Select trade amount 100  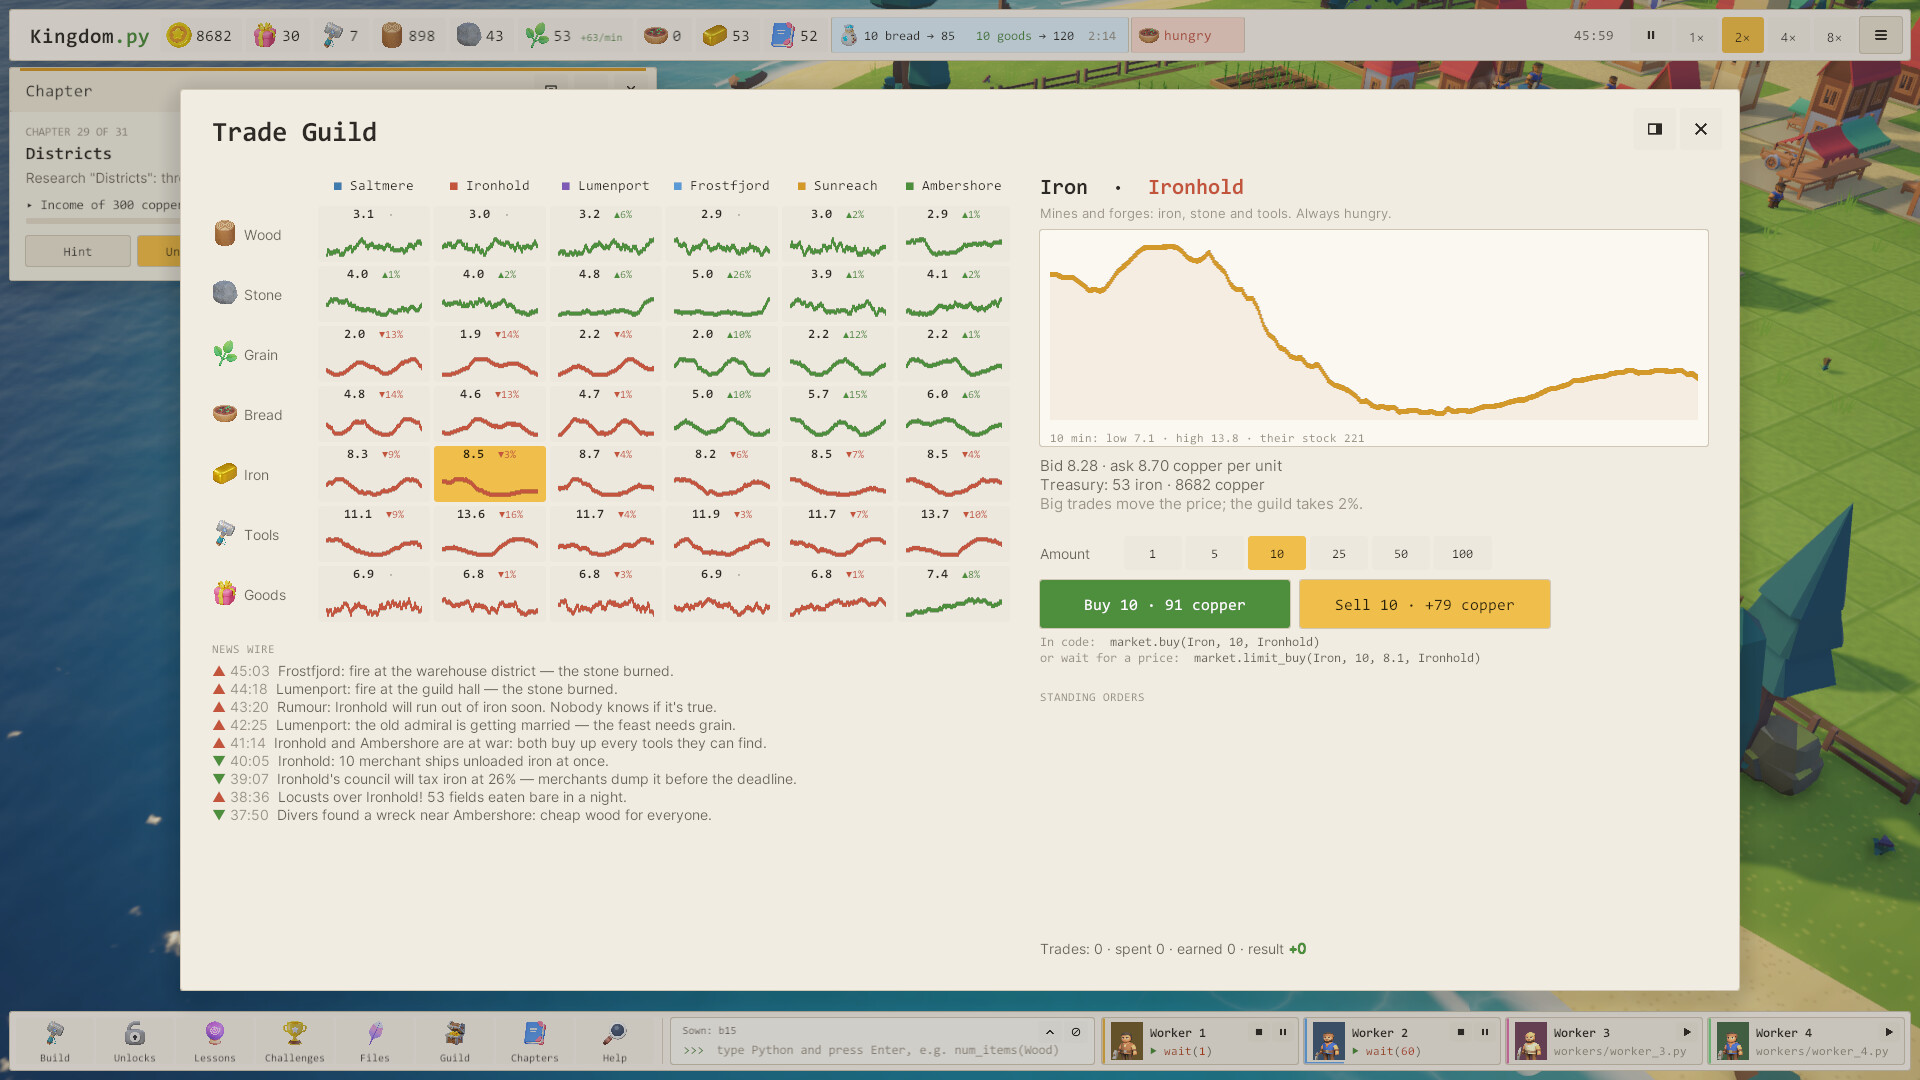(x=1462, y=554)
